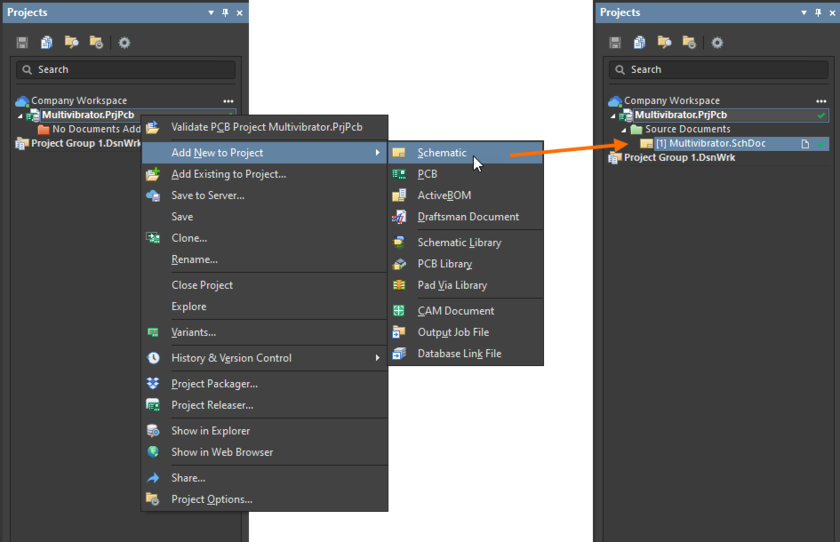
Task: Select [1] Multivibrator.SchDoc in right panel
Action: [711, 144]
